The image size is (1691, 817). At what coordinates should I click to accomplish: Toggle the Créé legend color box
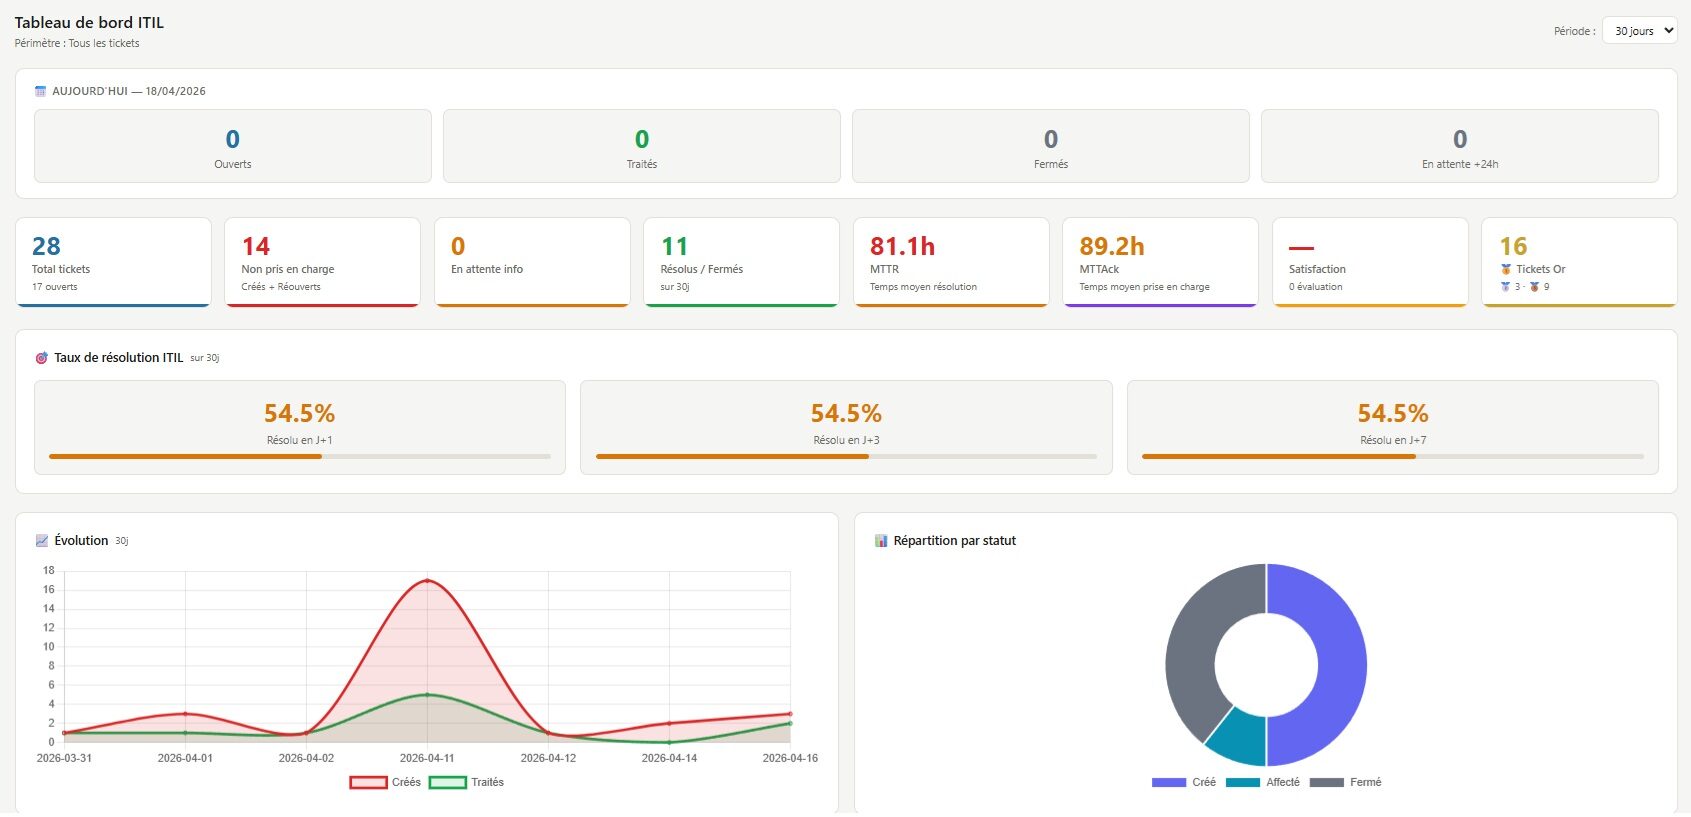pos(1169,782)
